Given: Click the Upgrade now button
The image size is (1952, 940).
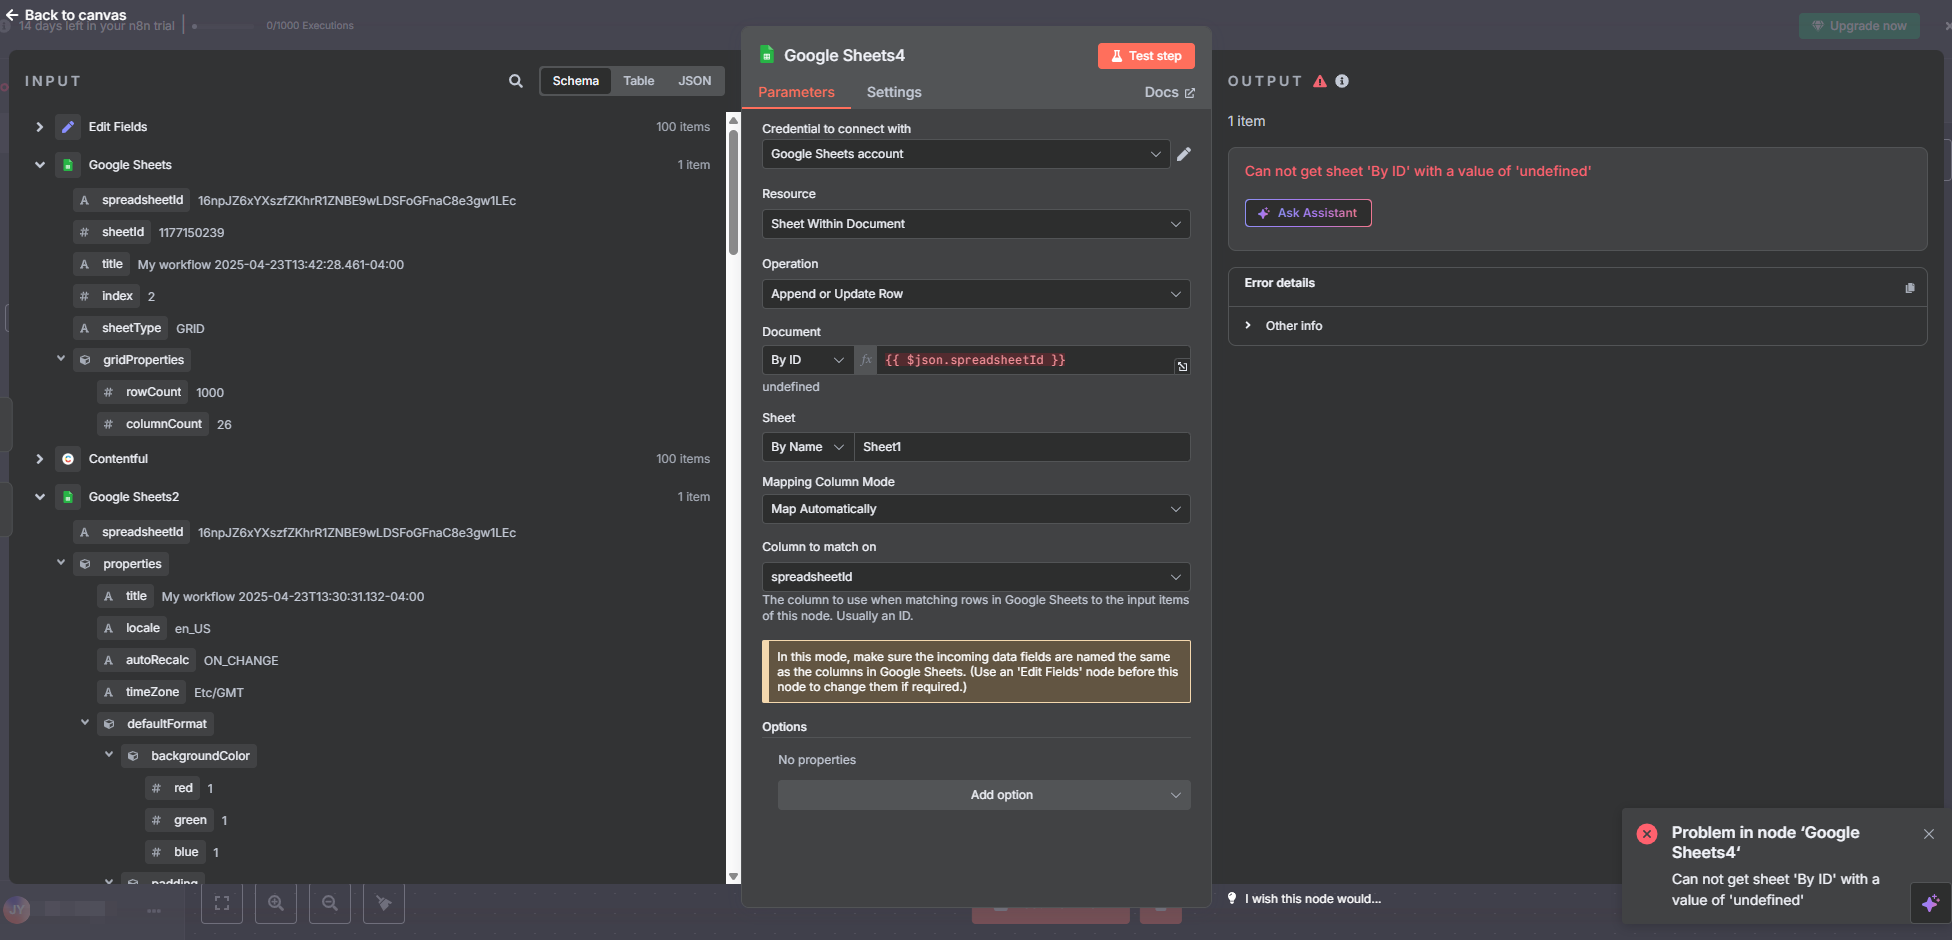Looking at the screenshot, I should pos(1859,26).
